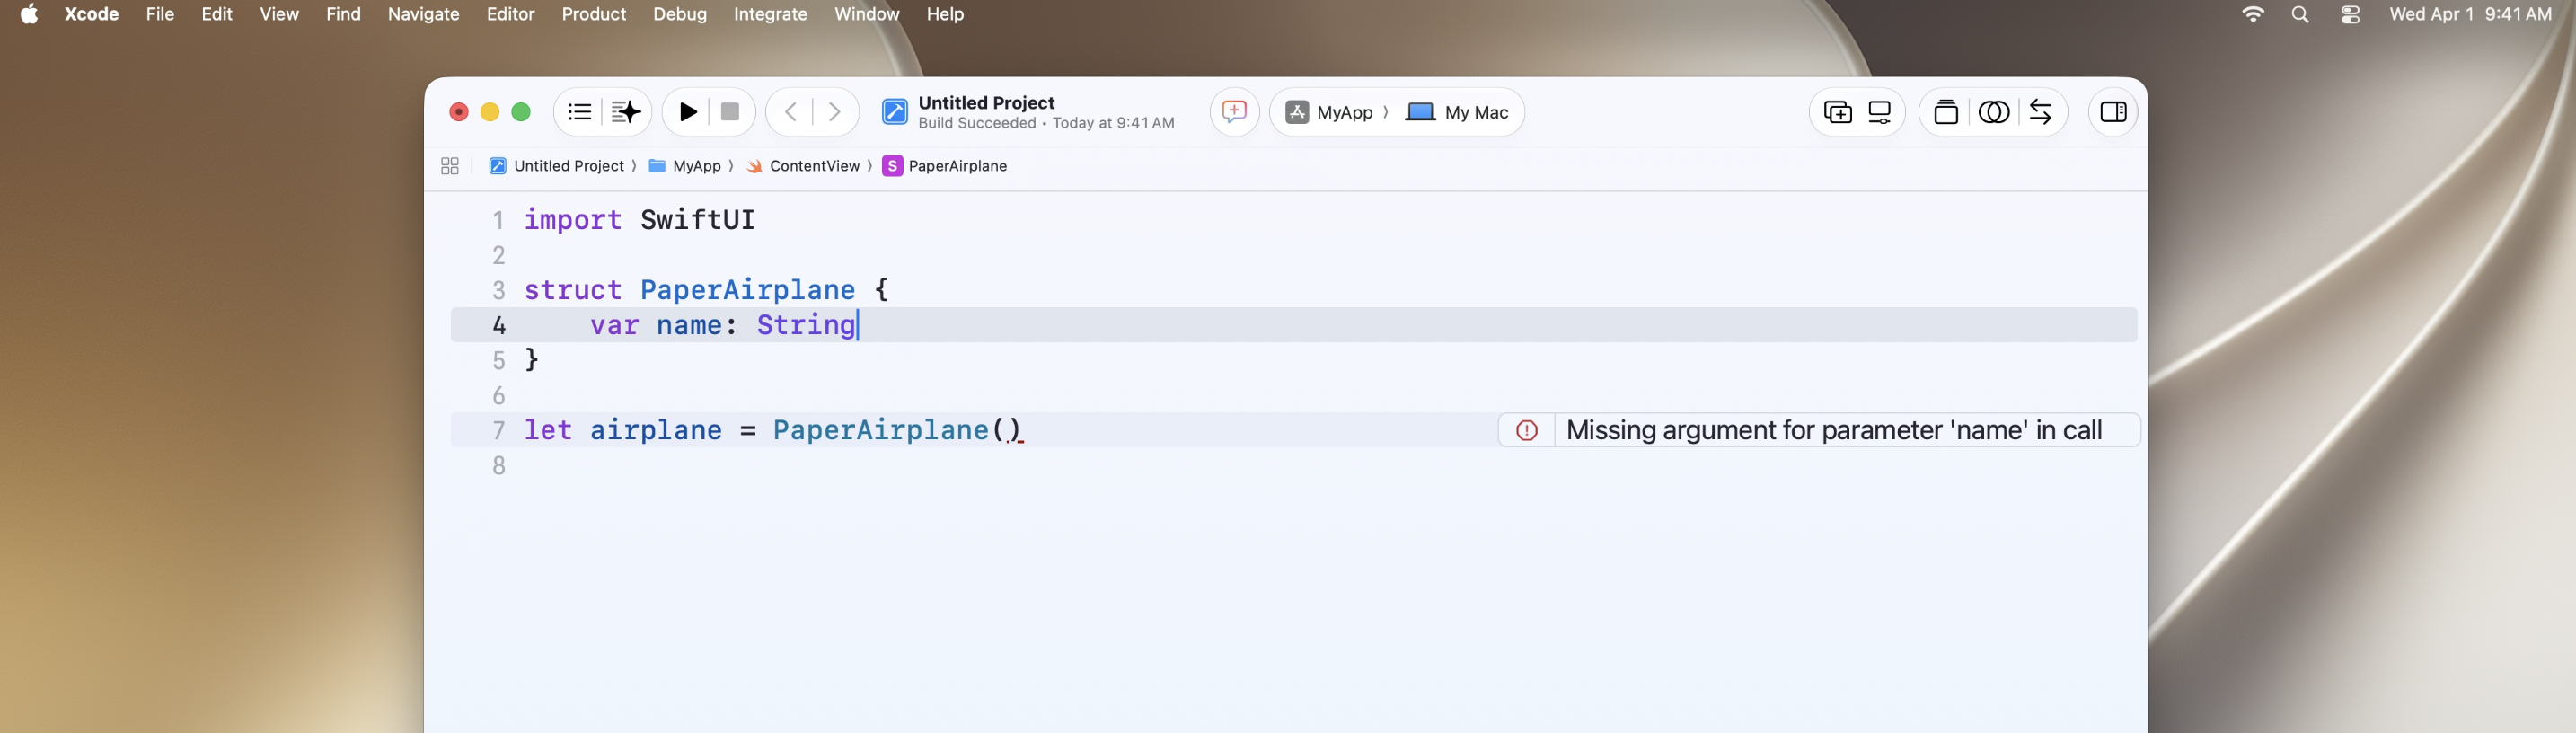
Task: Click the canvas display button
Action: tap(1880, 112)
